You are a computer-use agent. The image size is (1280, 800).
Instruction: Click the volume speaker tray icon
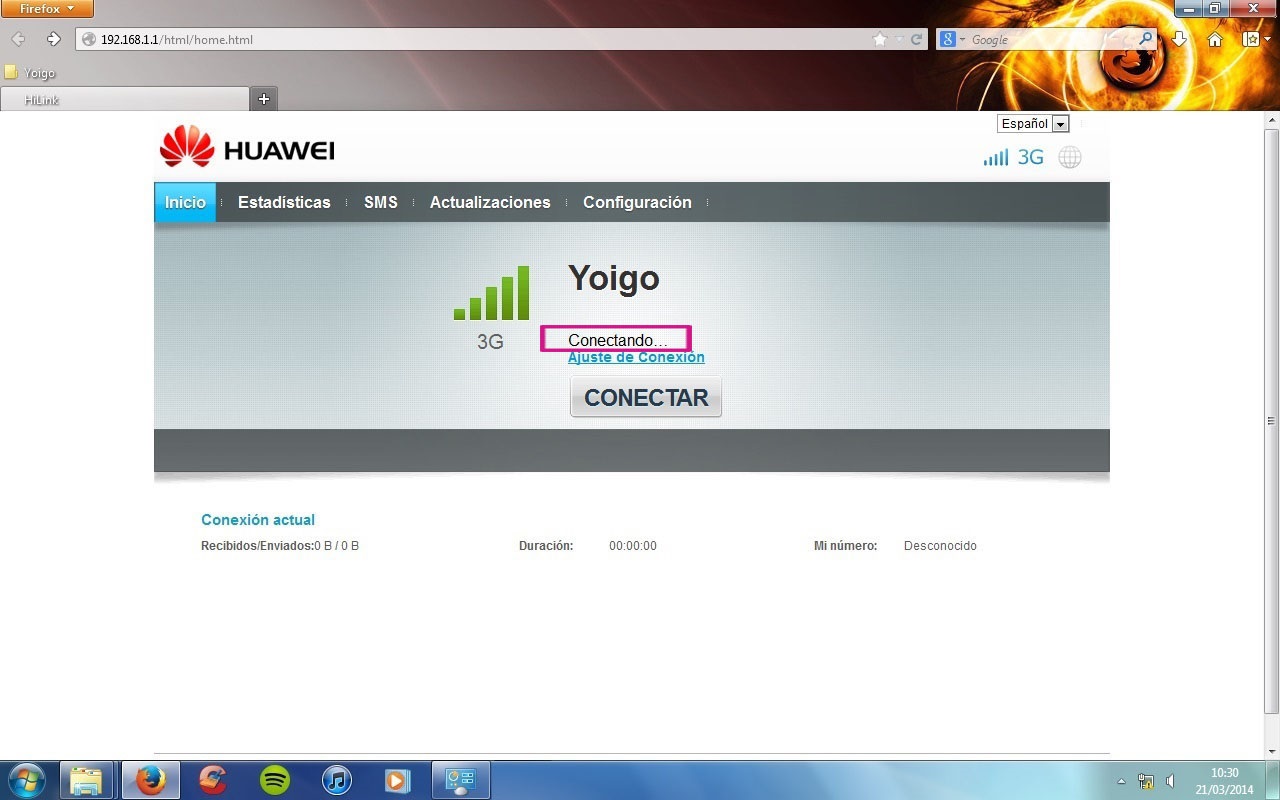pos(1170,781)
